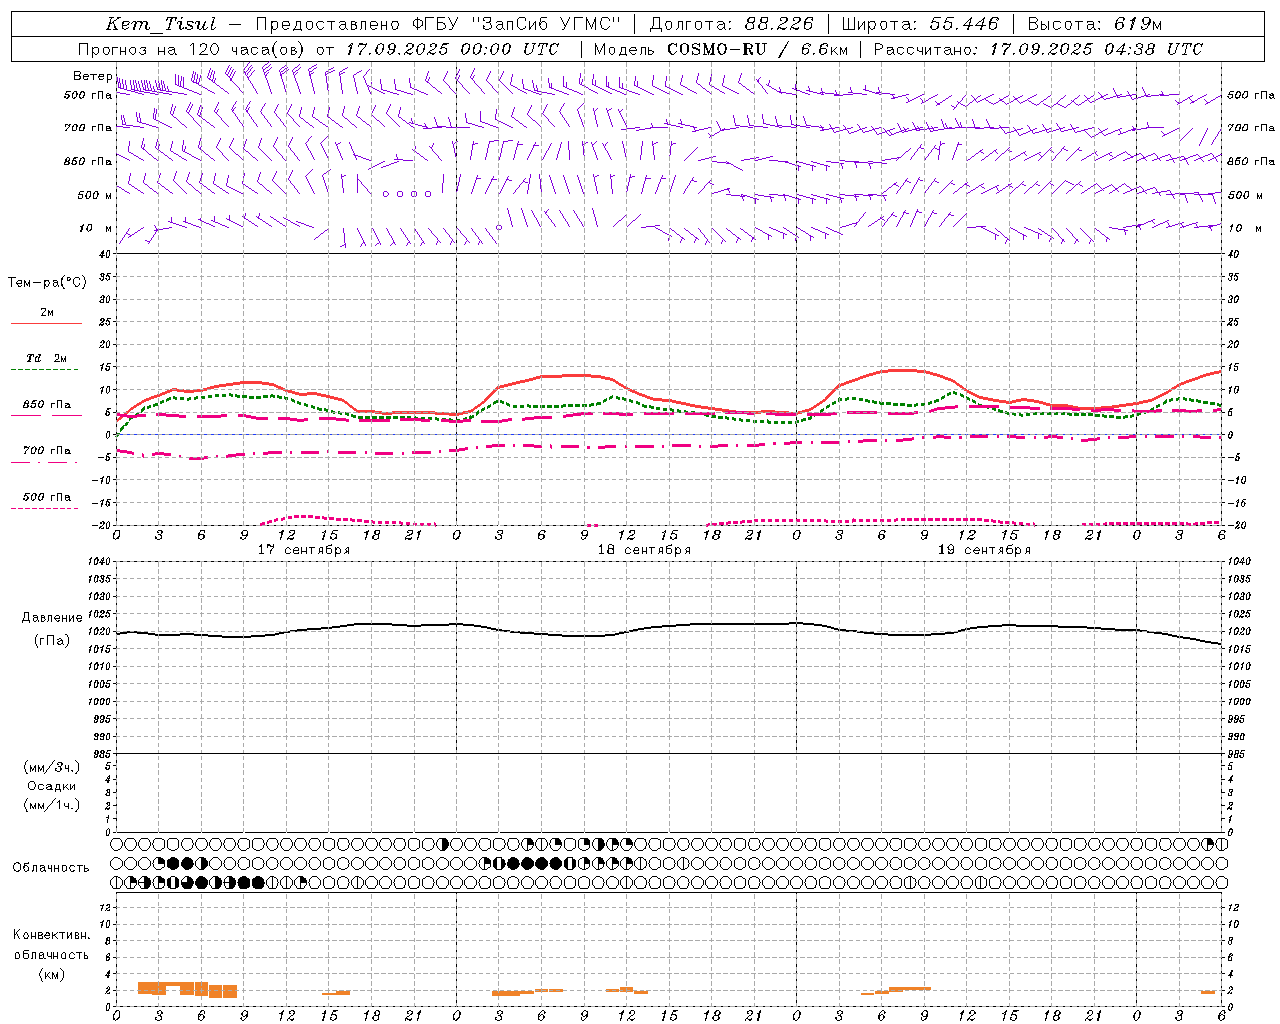Screen dimensions: 1280x1024
Task: Click the orange convective bar on 17 September morning
Action: point(187,989)
